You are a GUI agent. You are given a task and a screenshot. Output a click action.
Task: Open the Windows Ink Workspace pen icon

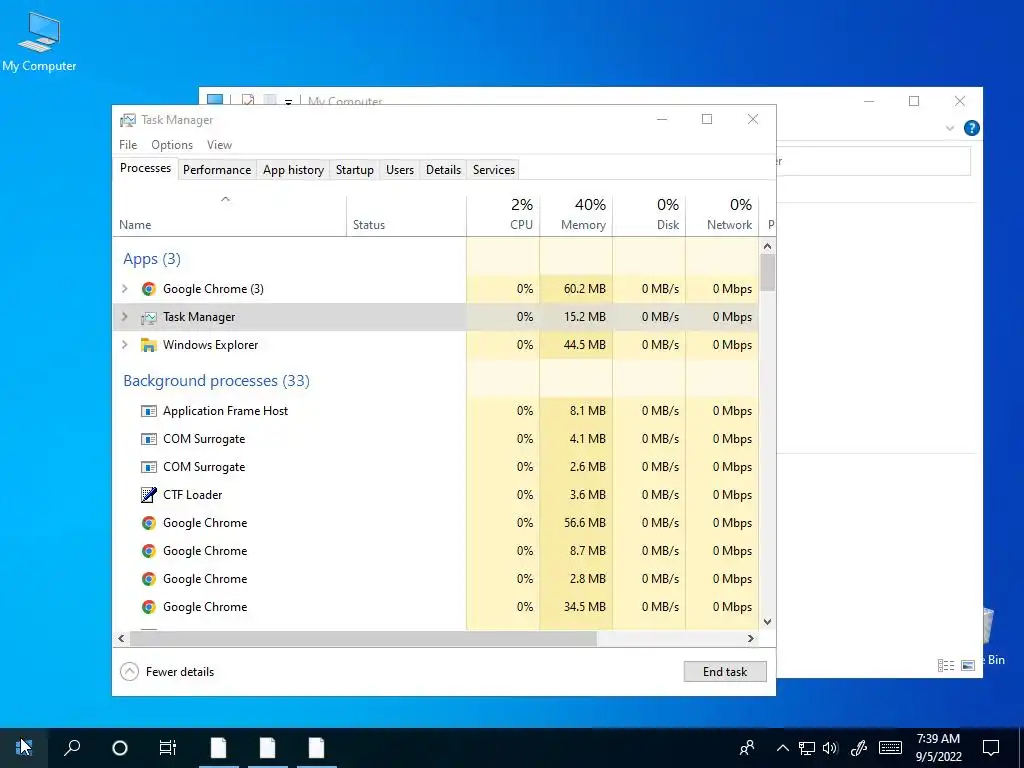859,748
